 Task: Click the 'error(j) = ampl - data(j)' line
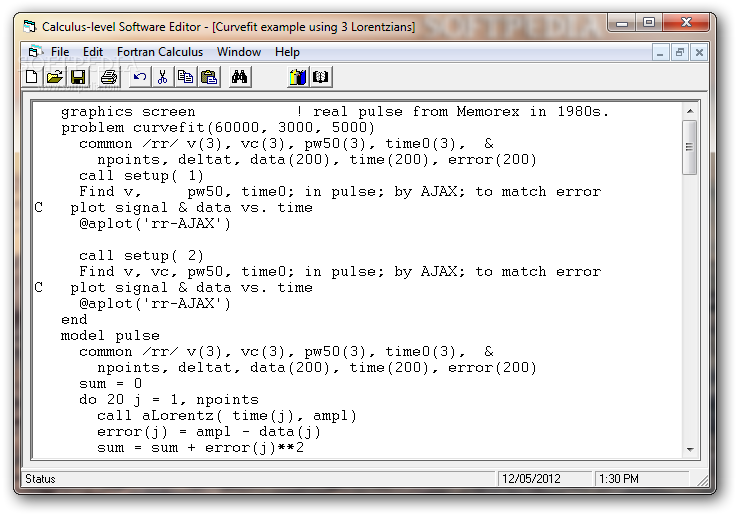(209, 431)
